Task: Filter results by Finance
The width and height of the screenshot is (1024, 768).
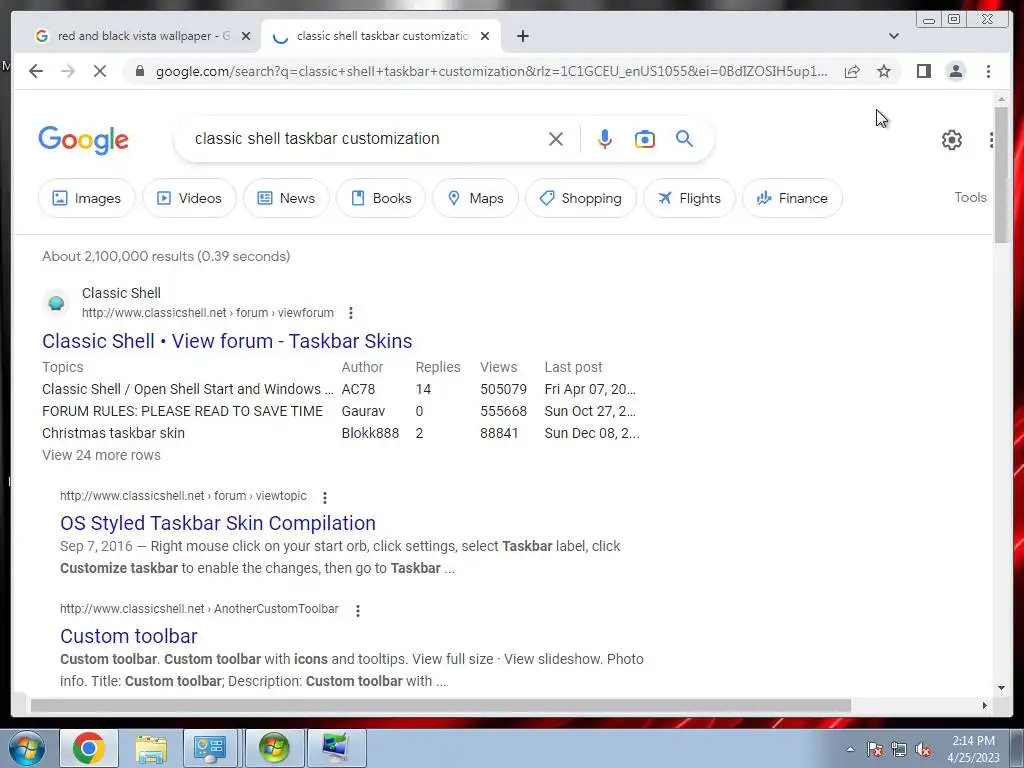Action: pos(792,198)
